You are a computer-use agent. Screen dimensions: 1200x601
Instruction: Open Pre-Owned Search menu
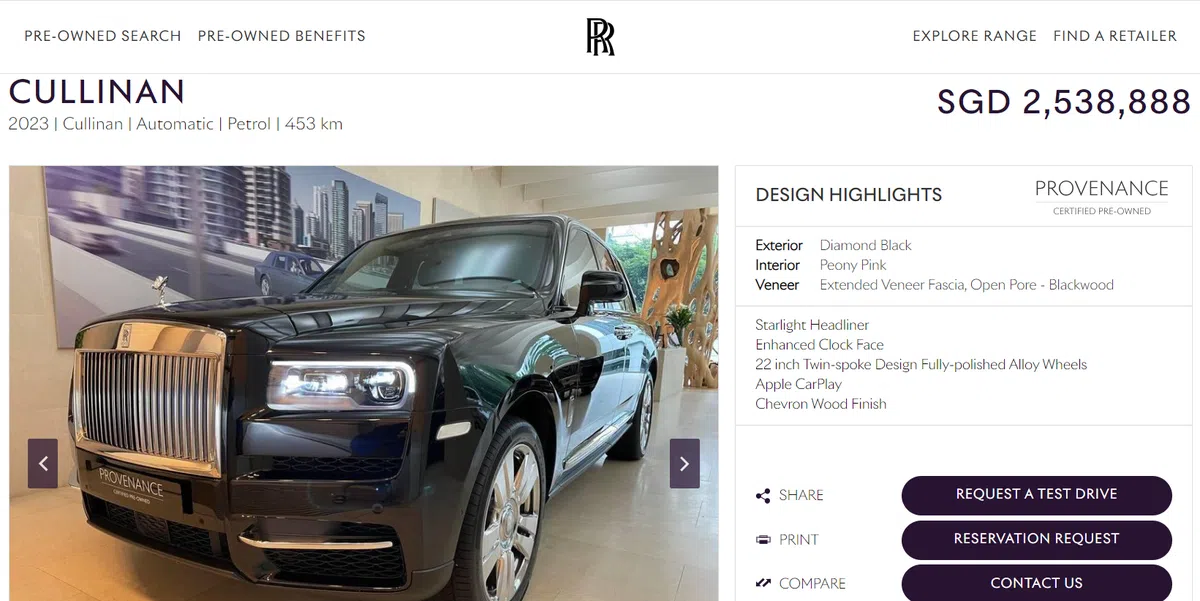tap(103, 36)
